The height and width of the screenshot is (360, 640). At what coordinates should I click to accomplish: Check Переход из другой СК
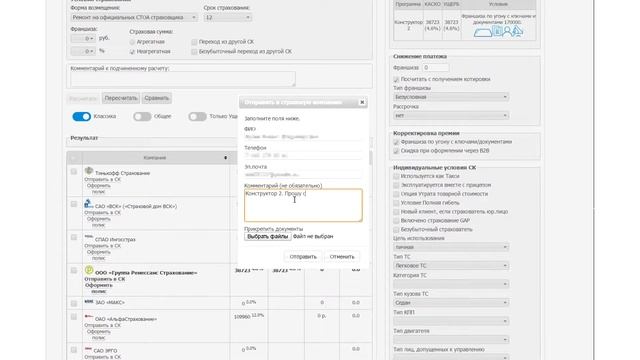[x=194, y=42]
